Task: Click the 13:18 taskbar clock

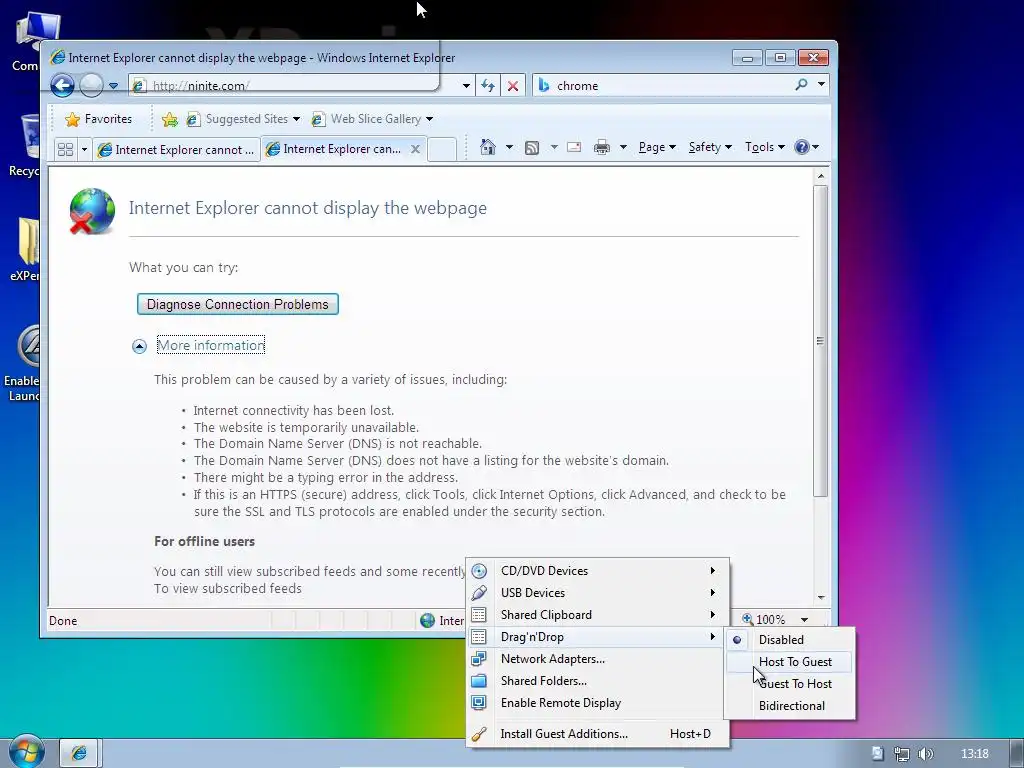Action: [974, 754]
